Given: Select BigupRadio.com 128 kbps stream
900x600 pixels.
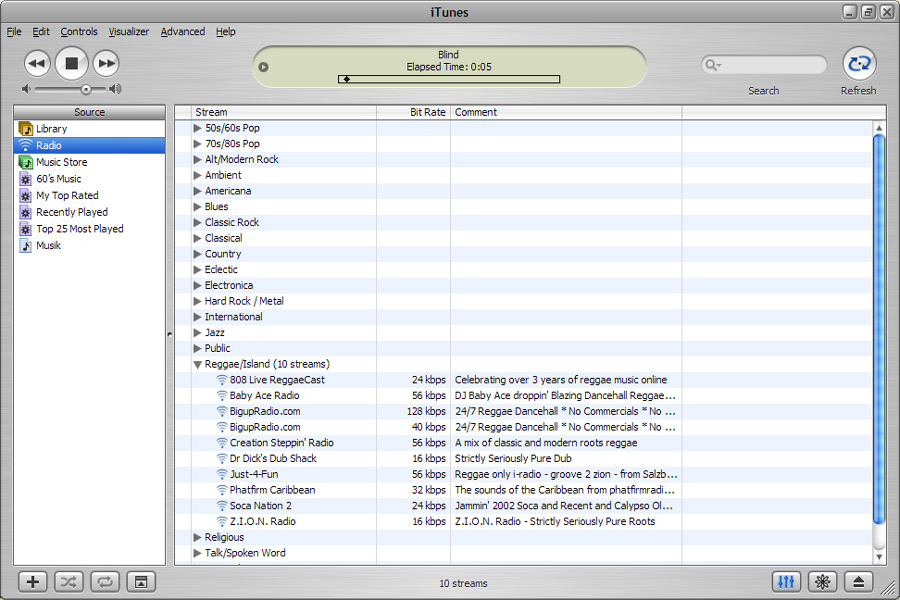Looking at the screenshot, I should coord(523,411).
